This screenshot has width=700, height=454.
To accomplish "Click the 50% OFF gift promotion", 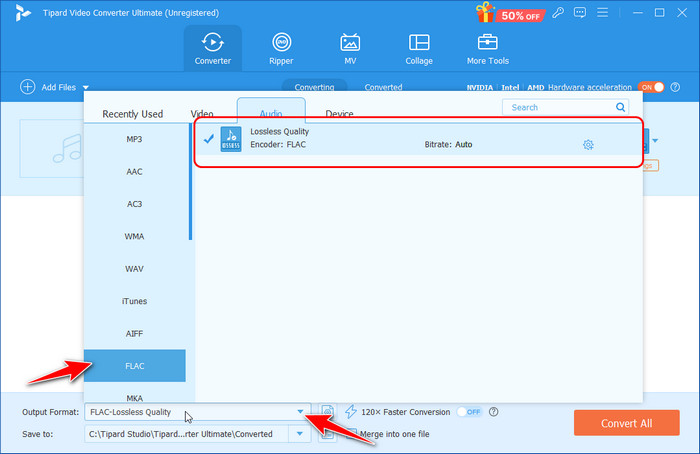I will pyautogui.click(x=509, y=13).
